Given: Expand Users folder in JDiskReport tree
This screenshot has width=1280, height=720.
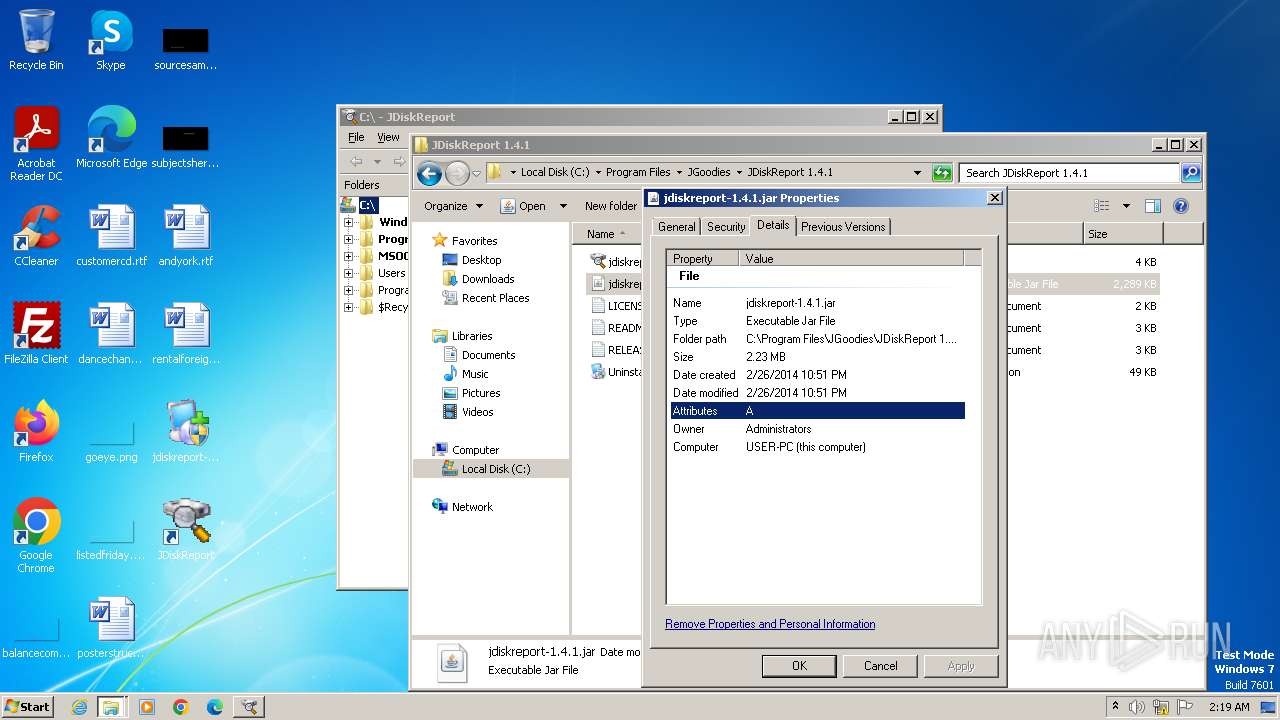Looking at the screenshot, I should [x=348, y=273].
